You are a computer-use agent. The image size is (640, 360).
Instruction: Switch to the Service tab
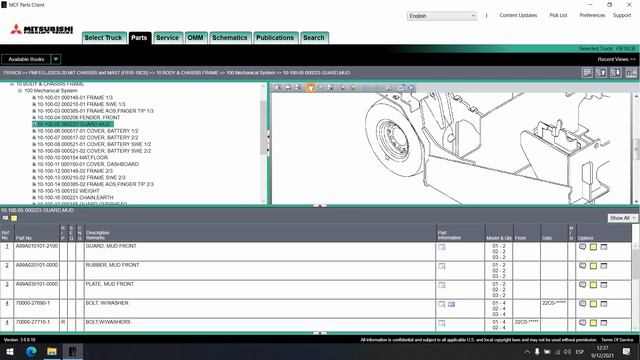point(167,38)
